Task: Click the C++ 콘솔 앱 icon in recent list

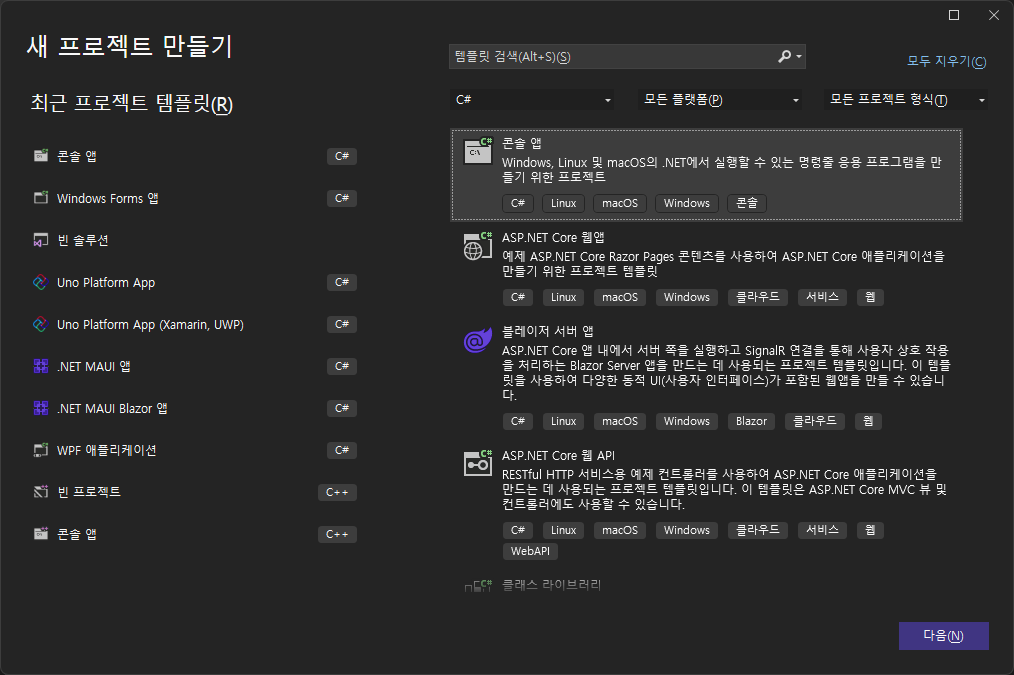Action: pos(41,534)
